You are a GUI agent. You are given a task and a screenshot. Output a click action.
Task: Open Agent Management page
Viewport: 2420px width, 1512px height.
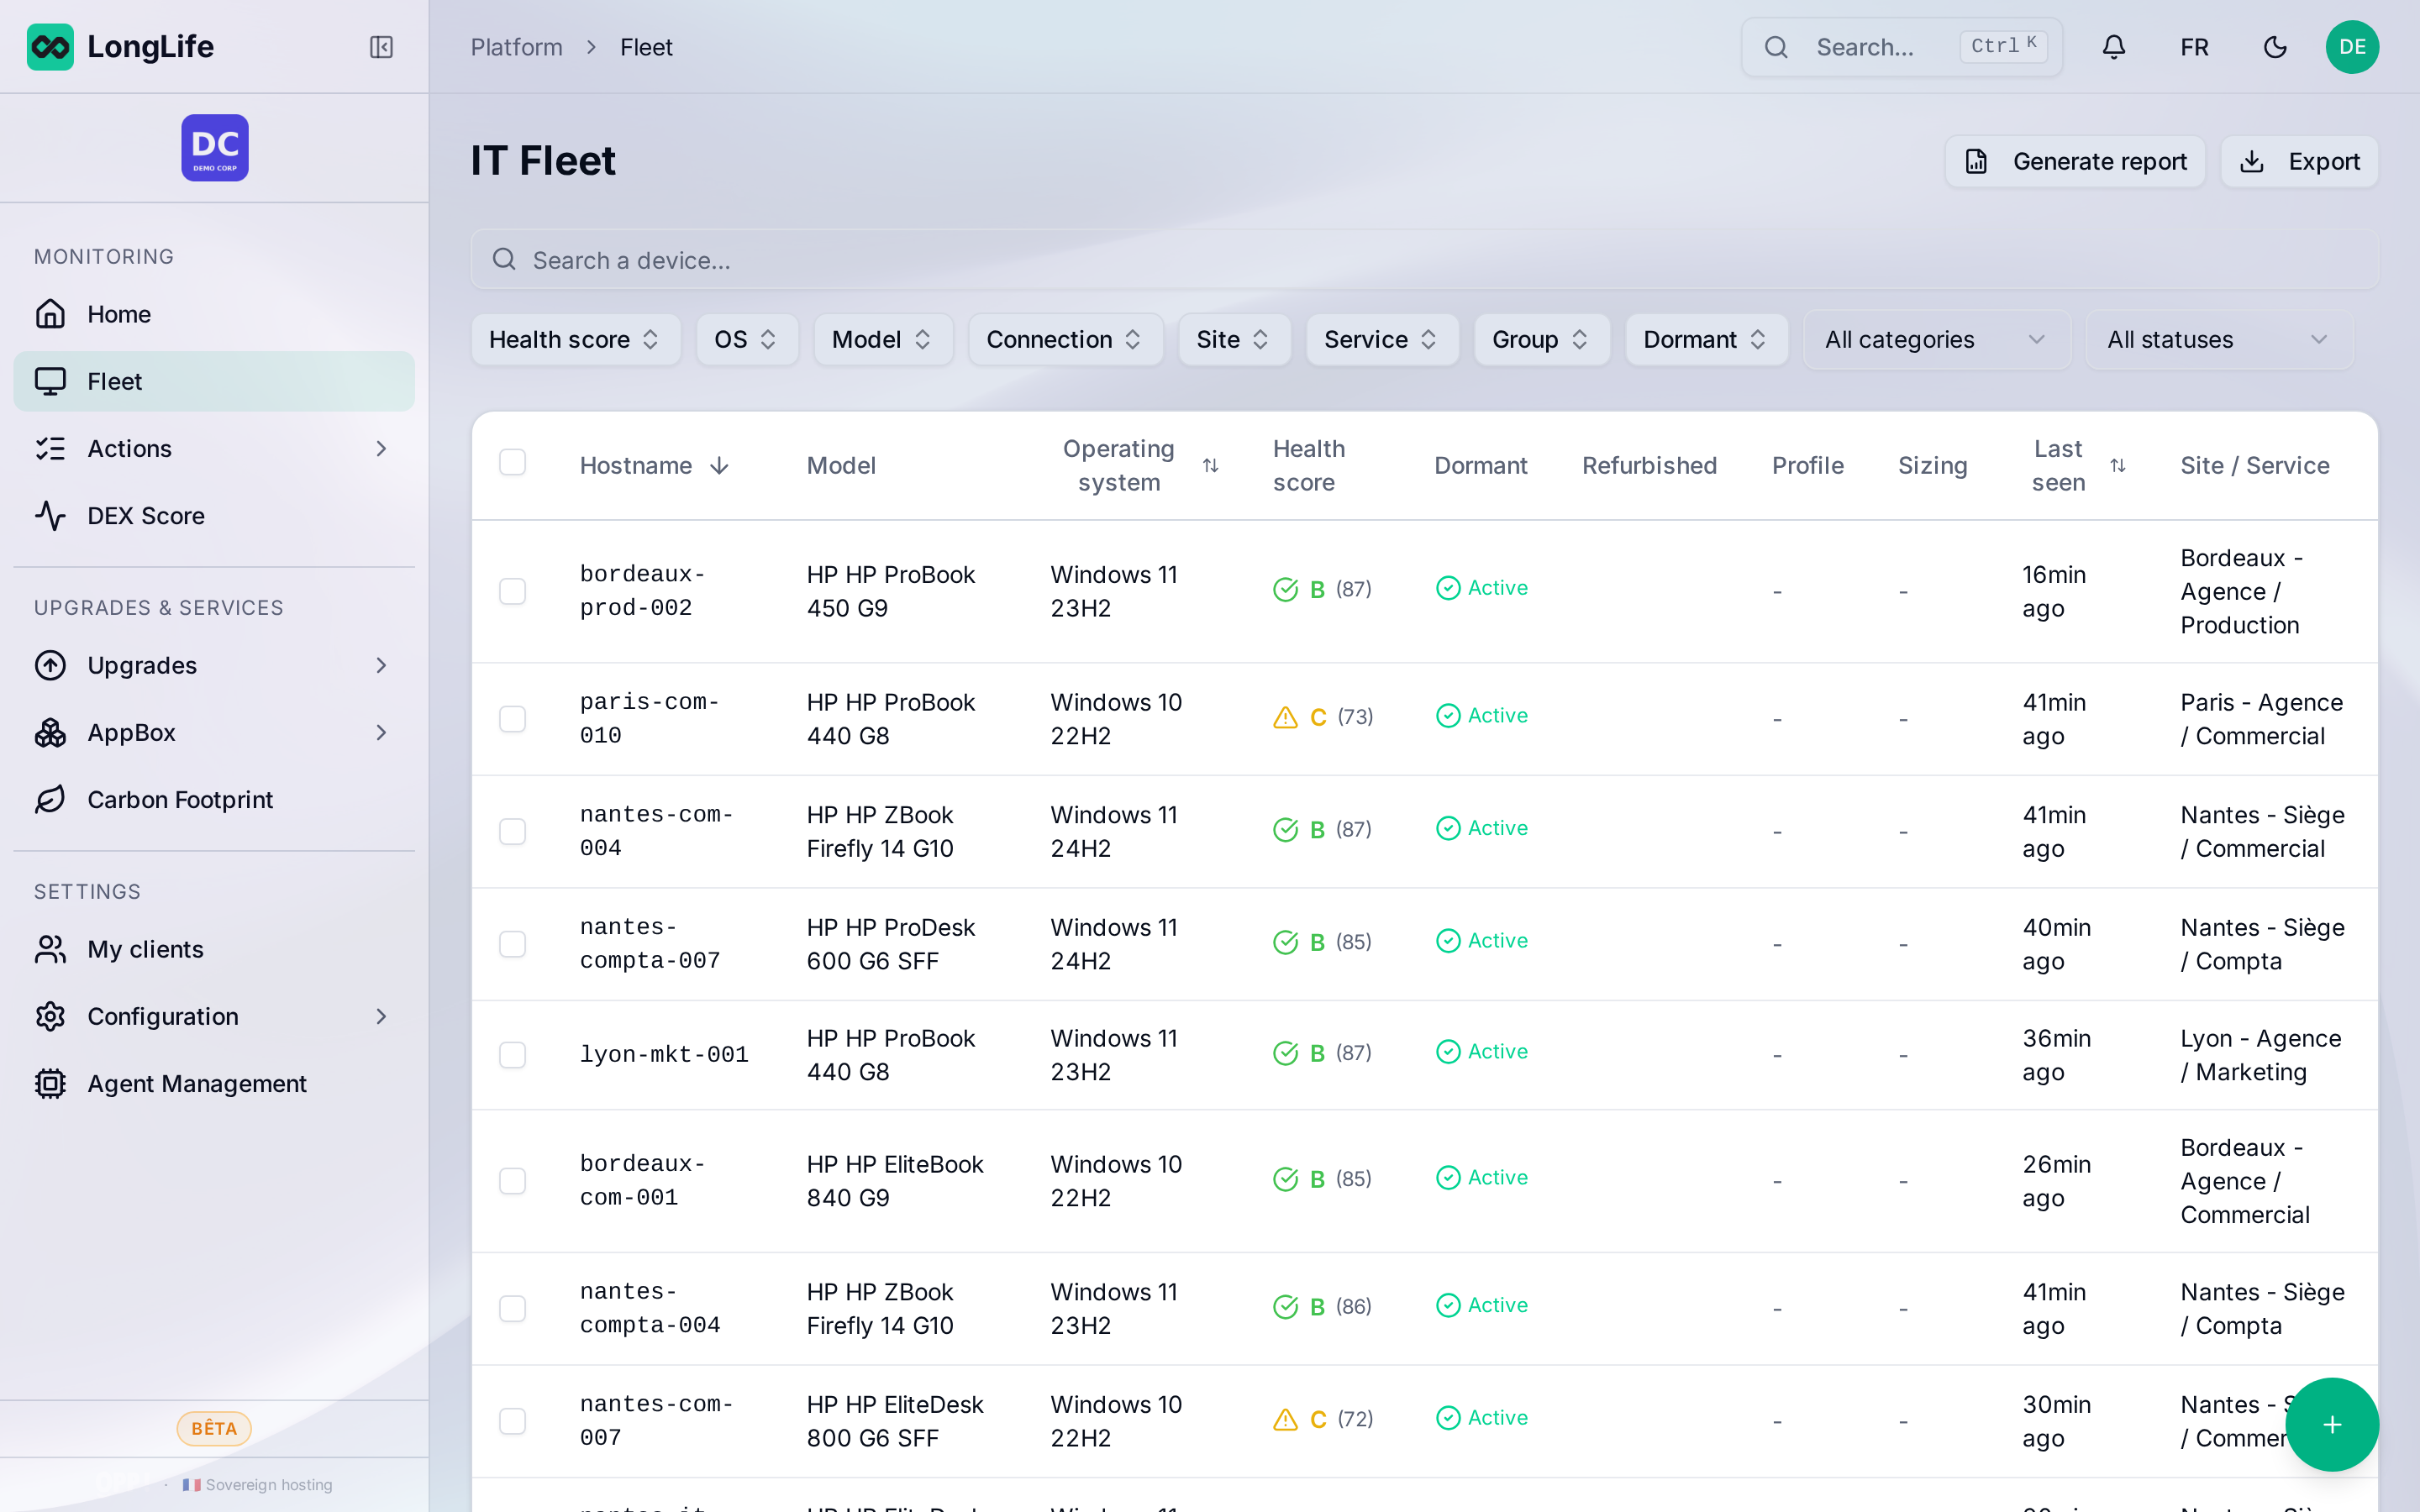point(214,1084)
